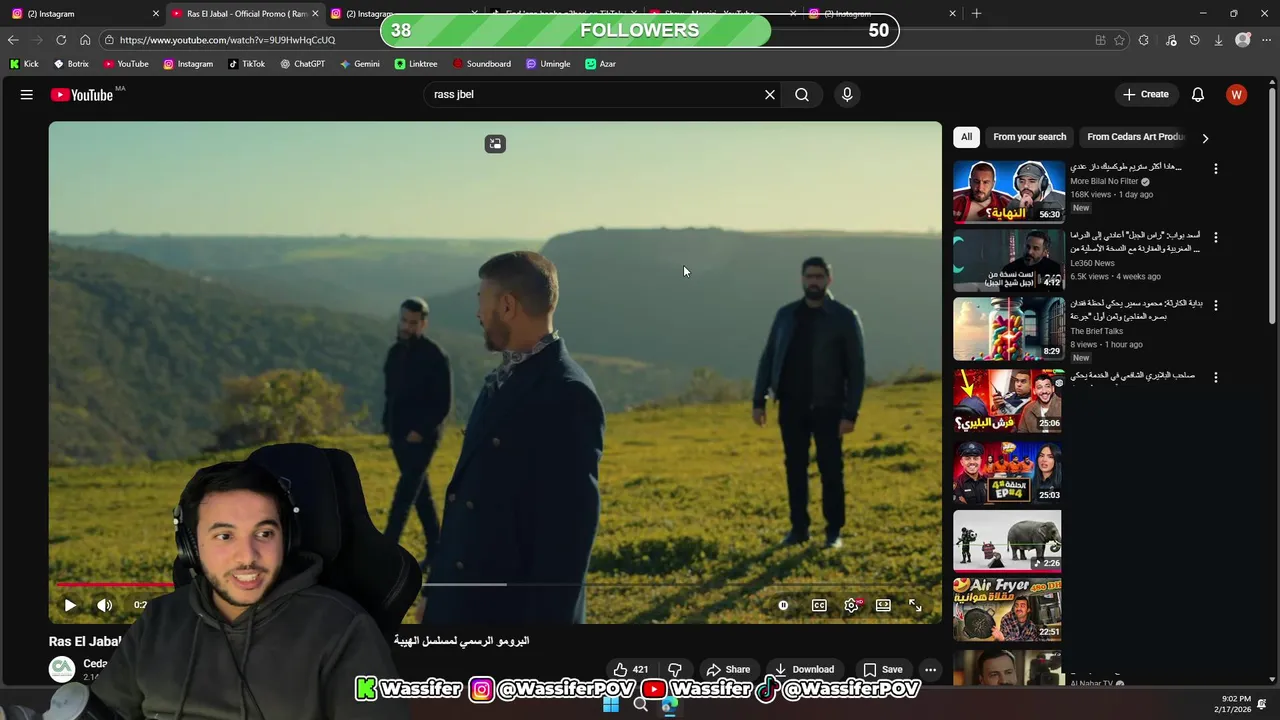Play the video with the play button

(70, 605)
